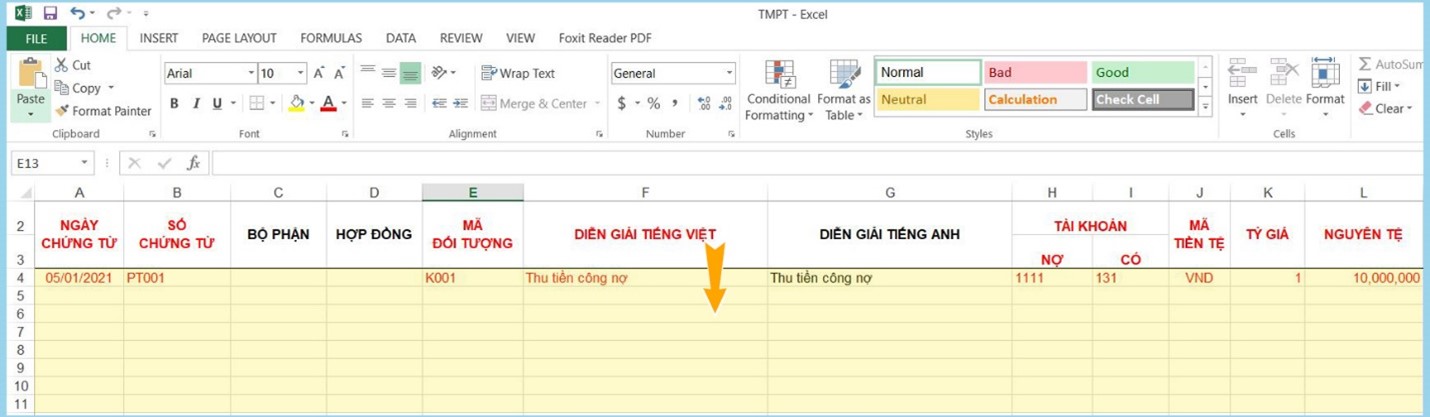This screenshot has height=417, width=1430.
Task: Switch to the PAGE LAYOUT tab
Action: (x=239, y=38)
